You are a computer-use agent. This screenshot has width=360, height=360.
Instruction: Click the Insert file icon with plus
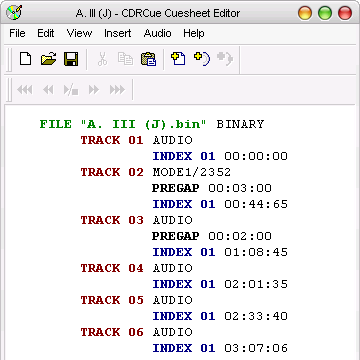[x=178, y=59]
